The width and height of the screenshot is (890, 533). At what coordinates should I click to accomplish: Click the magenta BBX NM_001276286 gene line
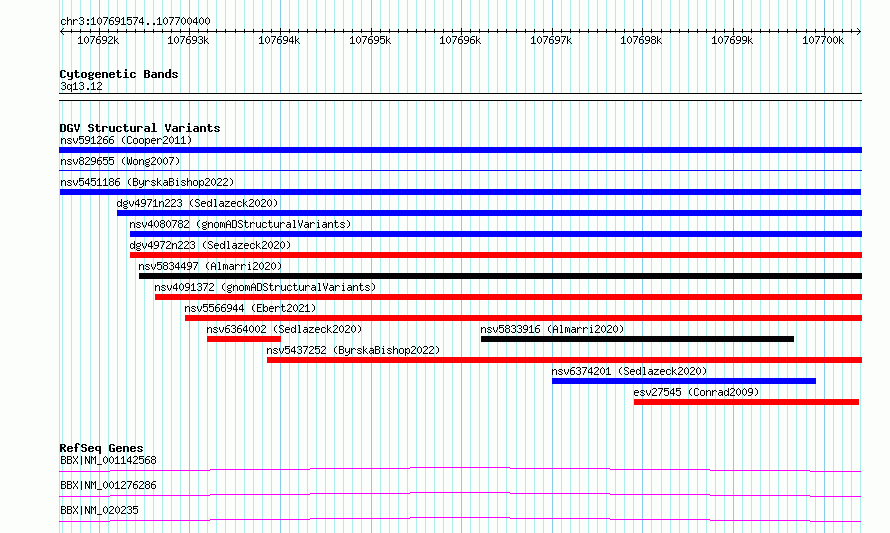tap(460, 494)
